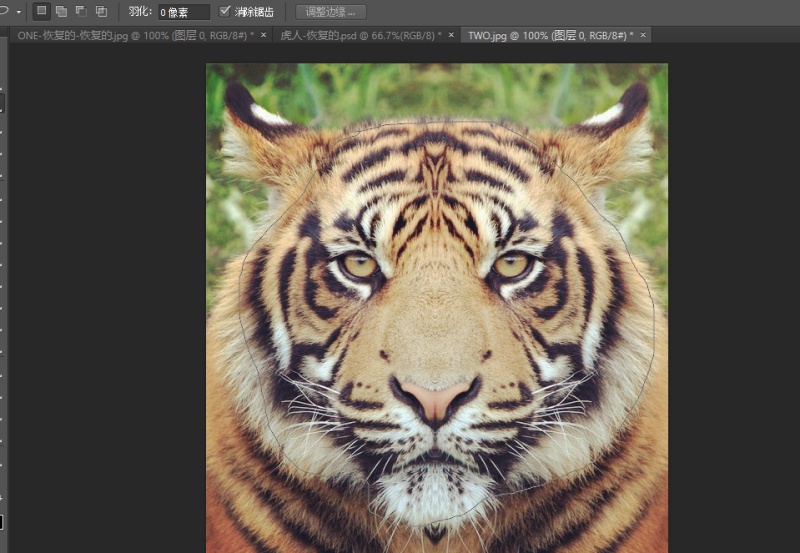The image size is (800, 553).
Task: Click the tiger's nose in the canvas
Action: pyautogui.click(x=435, y=401)
